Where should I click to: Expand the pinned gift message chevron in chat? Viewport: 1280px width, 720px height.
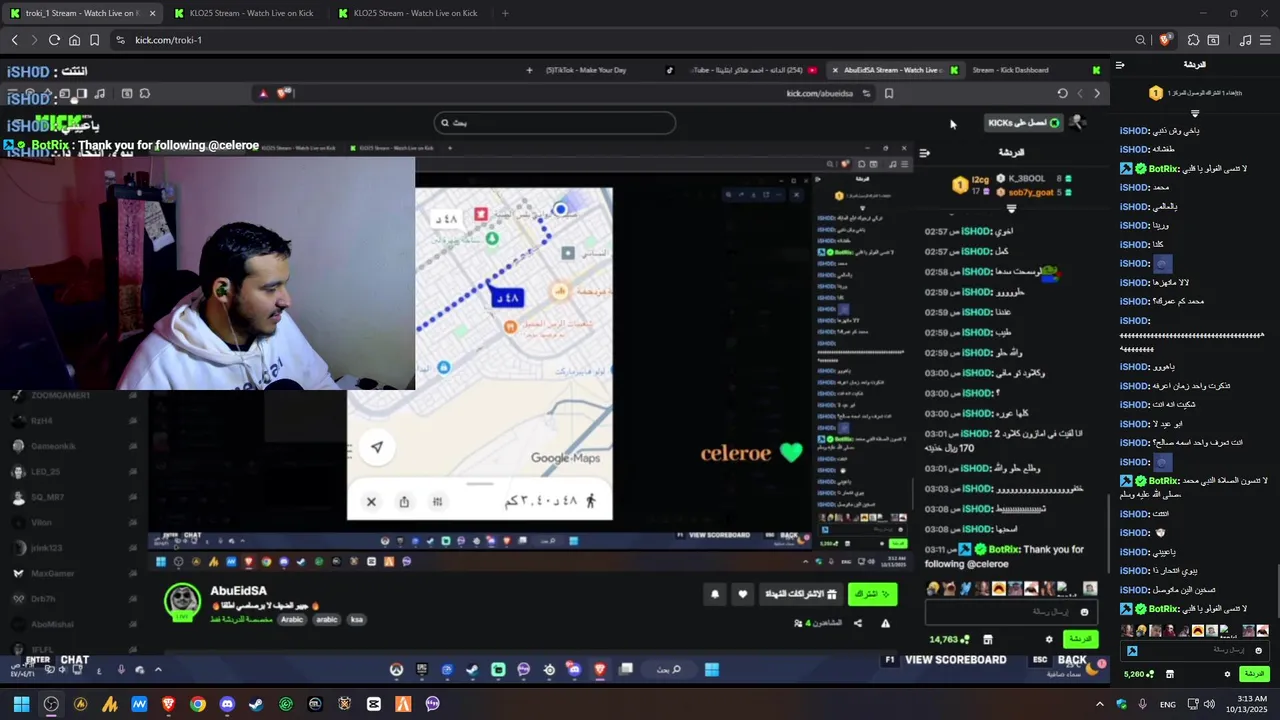(x=1194, y=113)
